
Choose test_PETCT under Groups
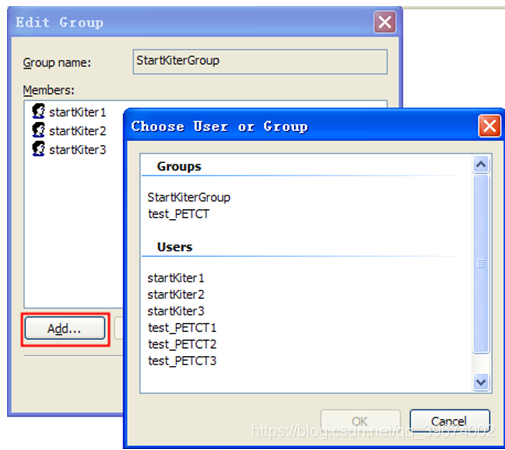coord(179,214)
